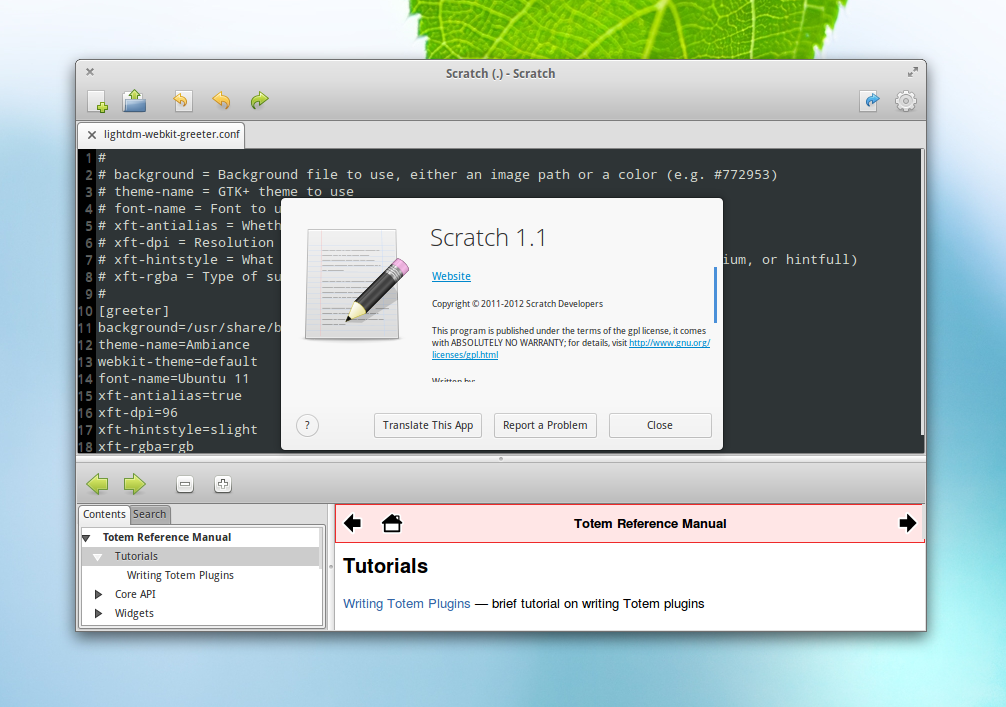Open the Share menu icon

(x=870, y=101)
